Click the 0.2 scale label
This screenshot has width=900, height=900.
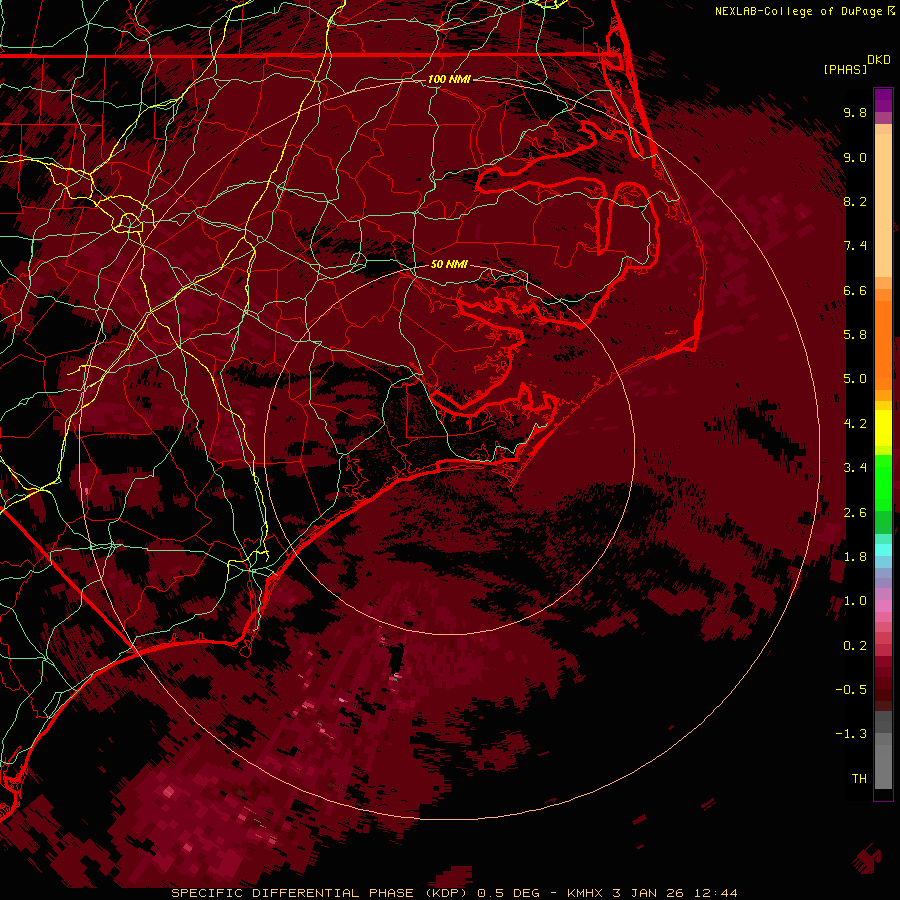pyautogui.click(x=855, y=646)
